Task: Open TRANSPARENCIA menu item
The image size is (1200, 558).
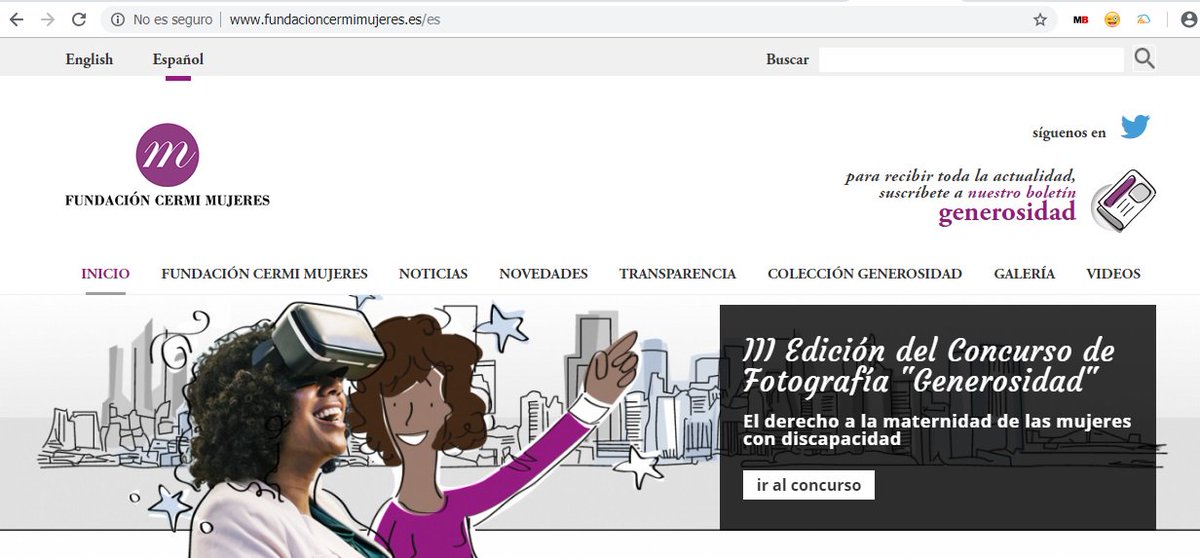Action: [x=677, y=274]
